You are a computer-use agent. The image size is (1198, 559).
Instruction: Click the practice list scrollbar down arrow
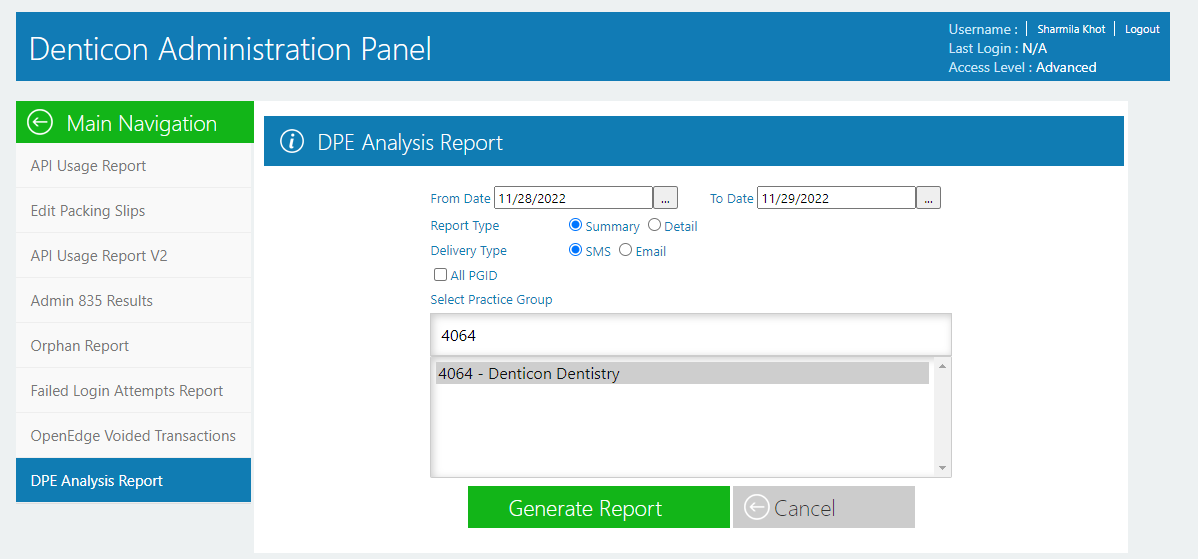click(942, 467)
